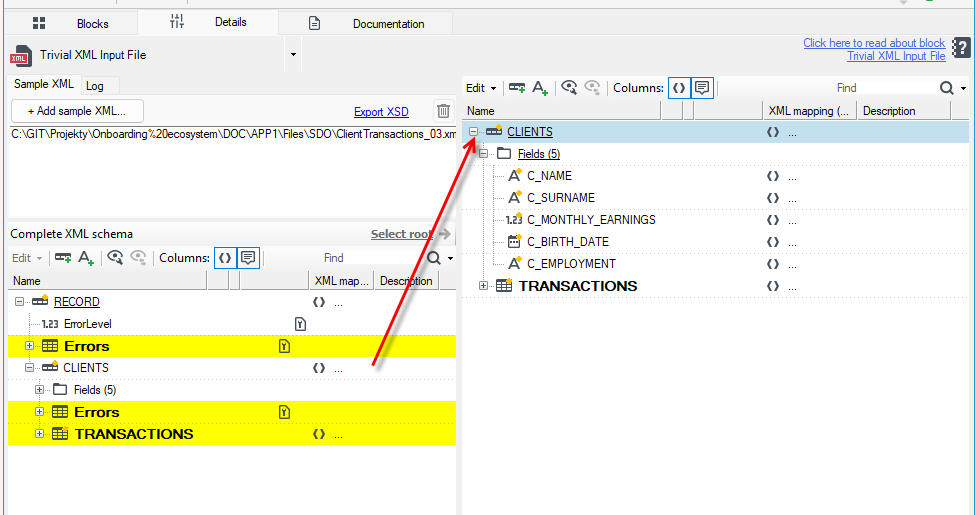975x515 pixels.
Task: Collapse the Fields (5) folder in right panel
Action: click(x=483, y=154)
